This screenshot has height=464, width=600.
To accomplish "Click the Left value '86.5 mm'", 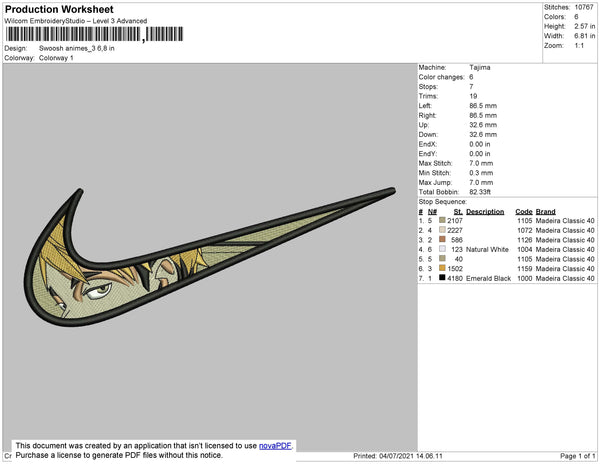I will click(x=483, y=106).
